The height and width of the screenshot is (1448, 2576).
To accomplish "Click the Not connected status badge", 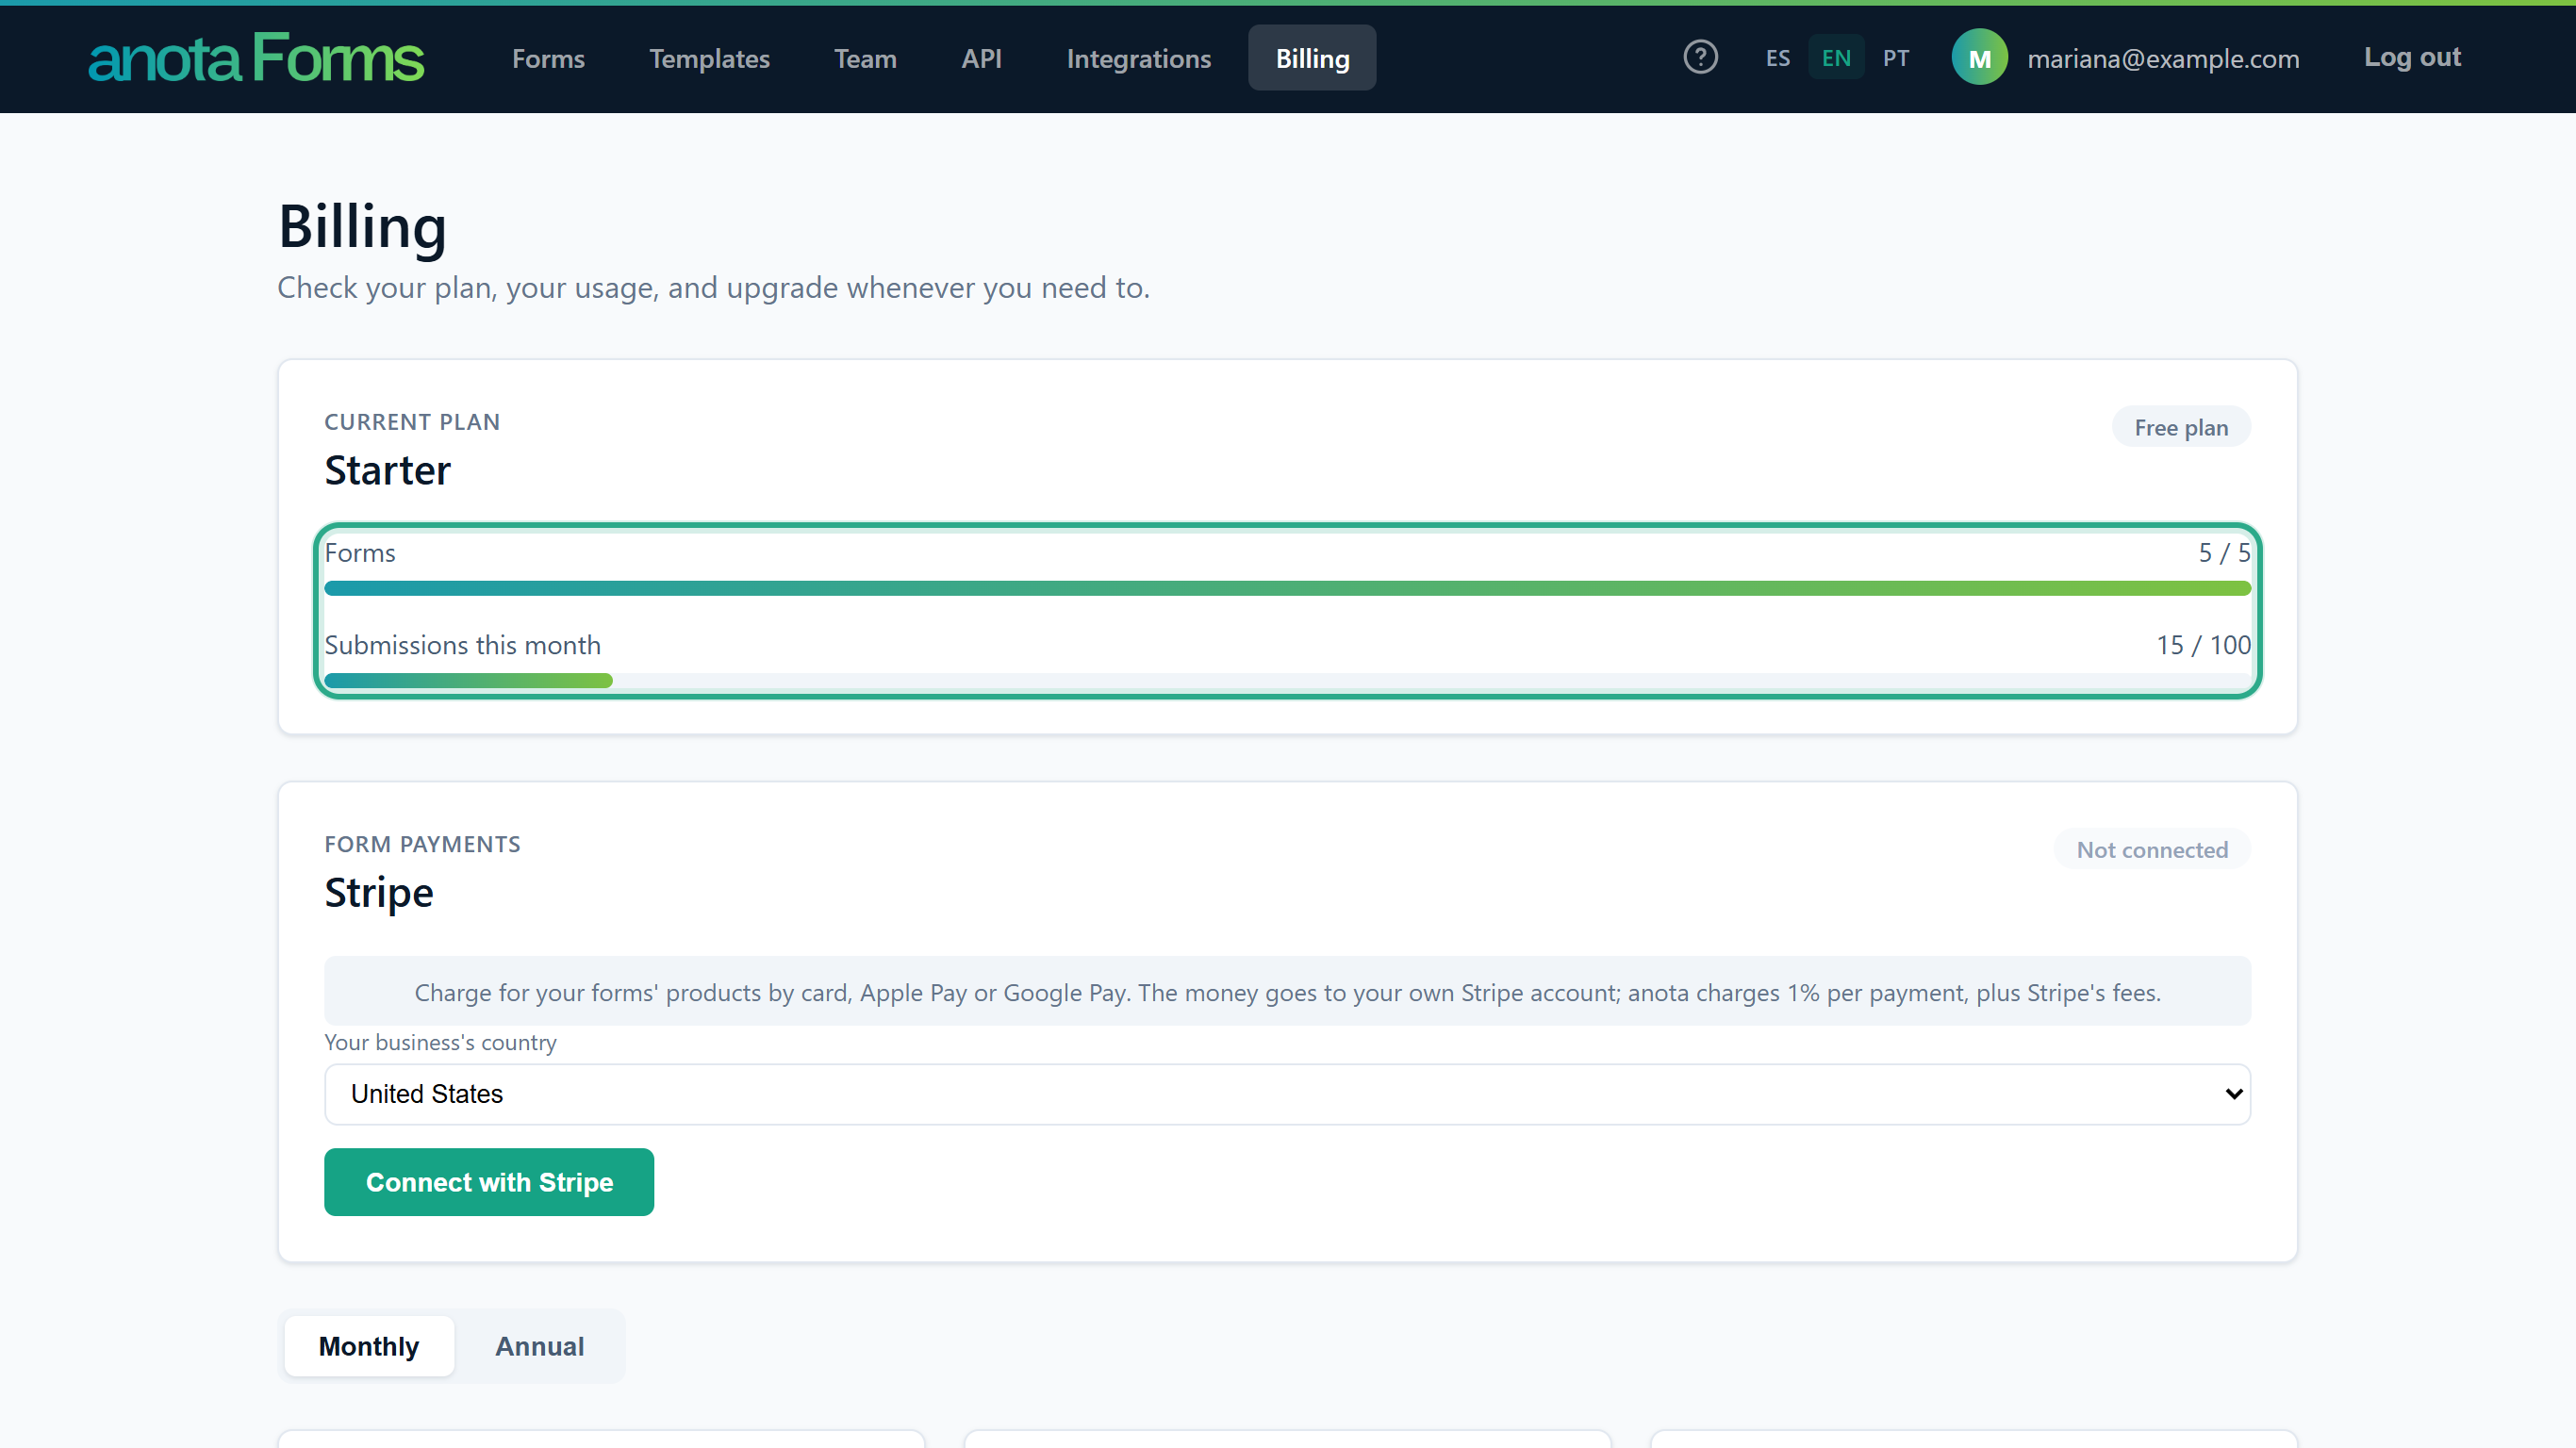I will 2152,850.
